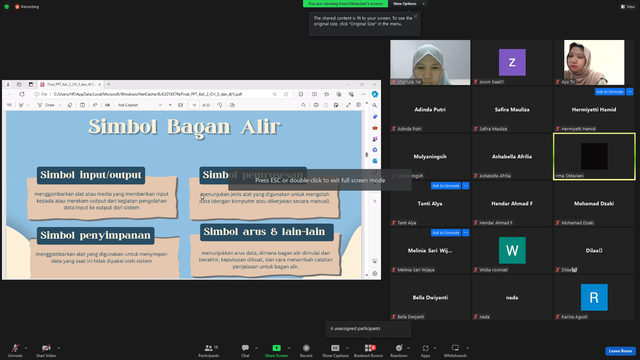Image resolution: width=640 pixels, height=360 pixels.
Task: Zoom in the PDF with plus
Action: (x=170, y=105)
